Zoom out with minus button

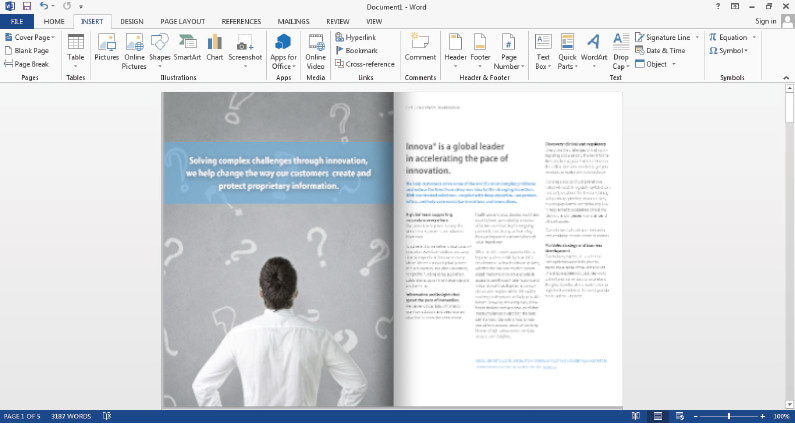click(696, 416)
